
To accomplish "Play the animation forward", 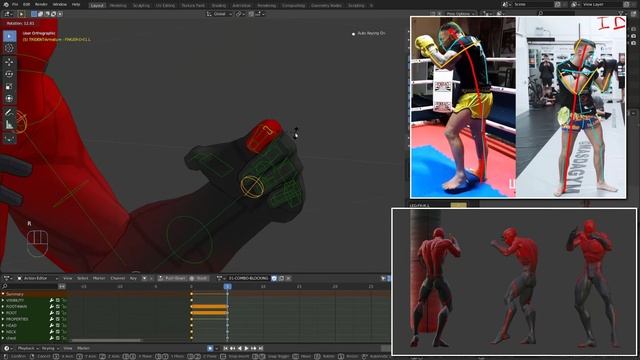I will click(246, 349).
